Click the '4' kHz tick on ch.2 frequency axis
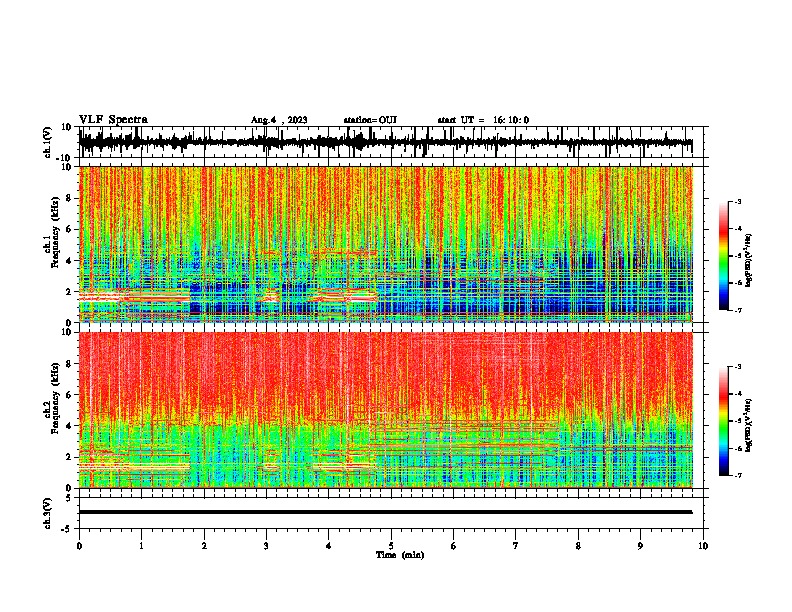The height and width of the screenshot is (612, 792). [x=70, y=426]
